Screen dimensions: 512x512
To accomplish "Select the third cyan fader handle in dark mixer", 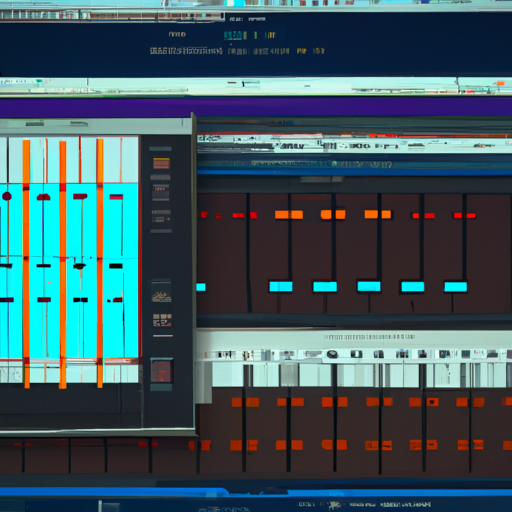I will click(369, 286).
